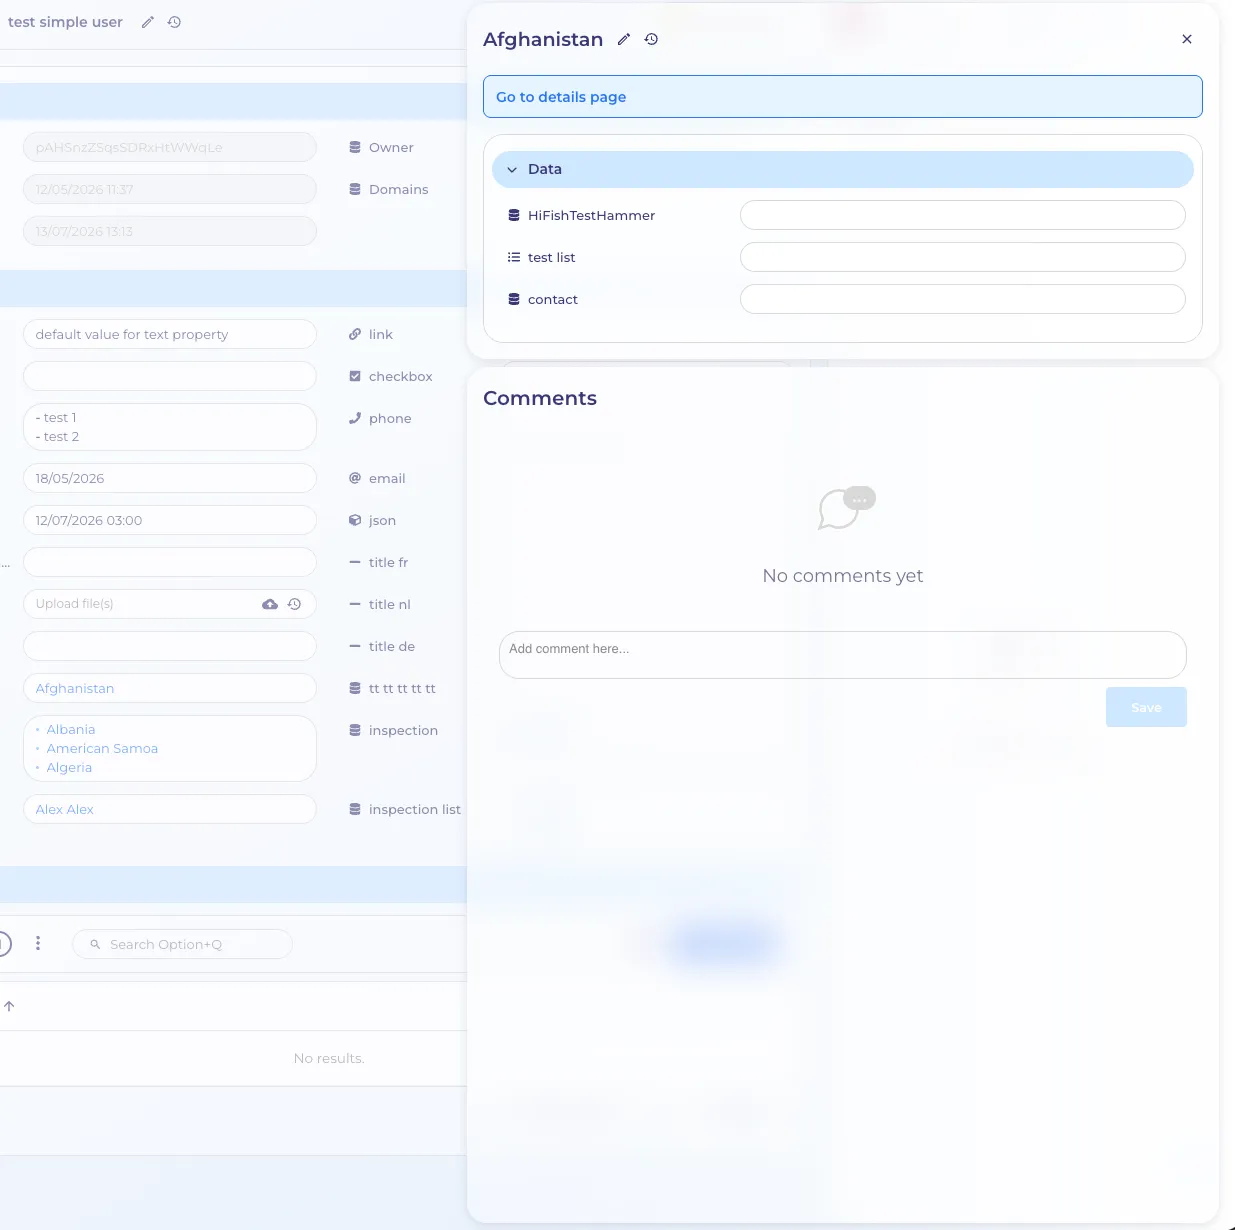Viewport: 1235px width, 1230px height.
Task: Click the upload cloud icon in file field
Action: 270,604
